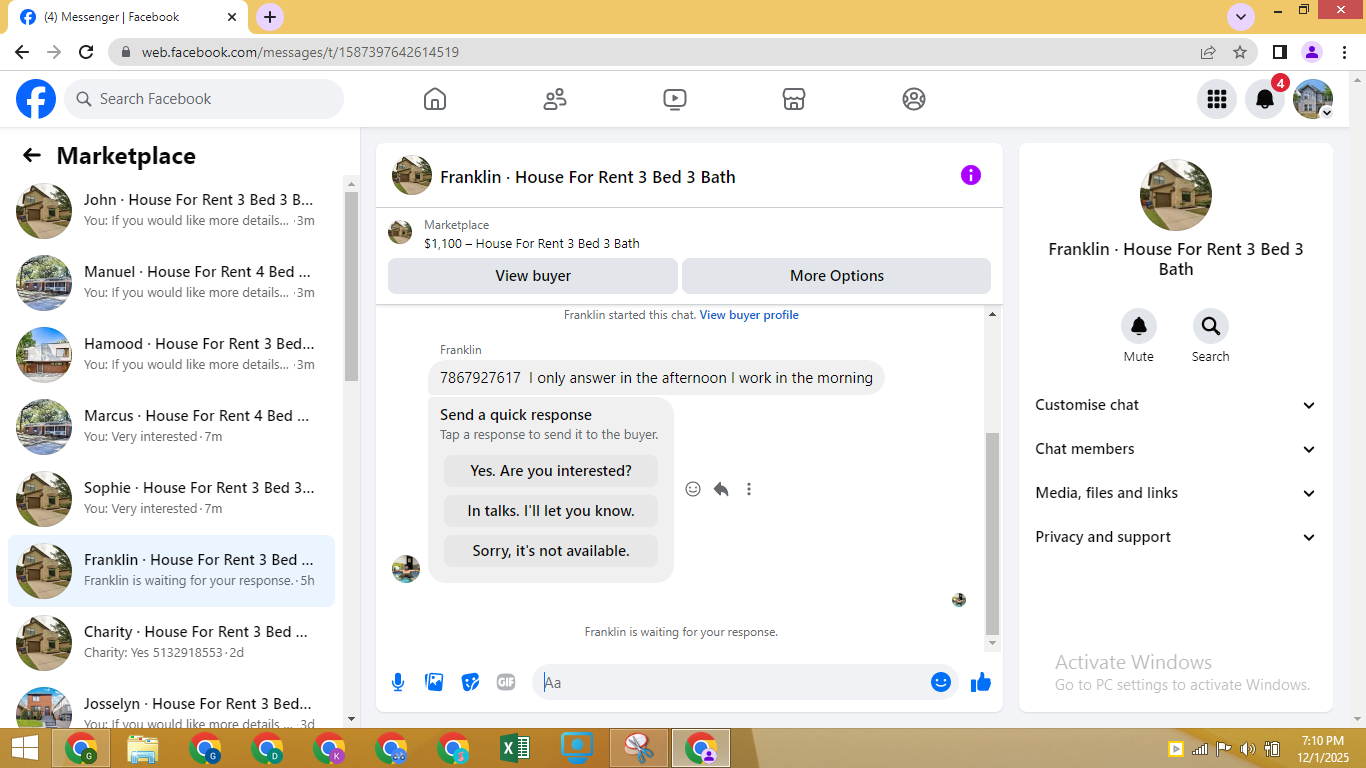Viewport: 1366px width, 768px height.
Task: Attach a photo using the image icon
Action: point(434,682)
